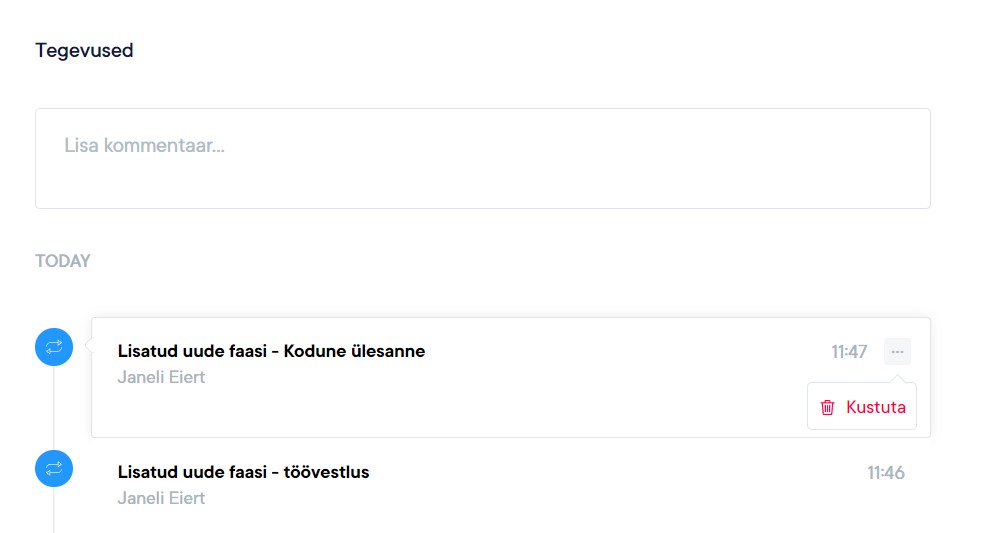The image size is (981, 533).
Task: Click blue phase-change icon beside Kodune ülesanne
Action: (54, 347)
